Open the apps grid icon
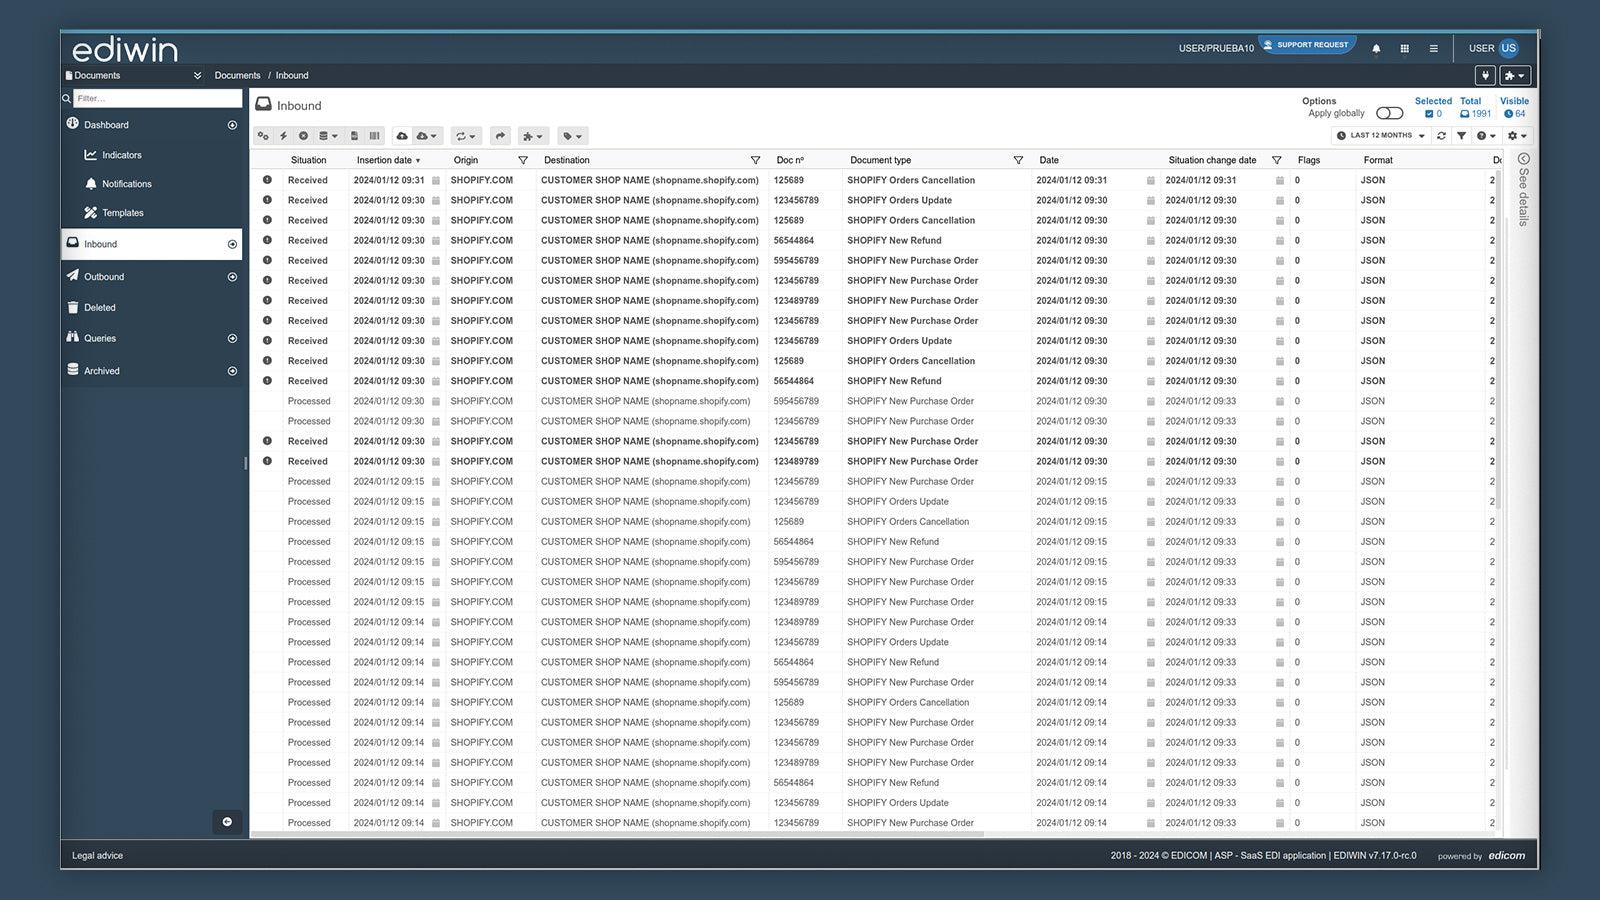The image size is (1600, 900). [x=1404, y=48]
